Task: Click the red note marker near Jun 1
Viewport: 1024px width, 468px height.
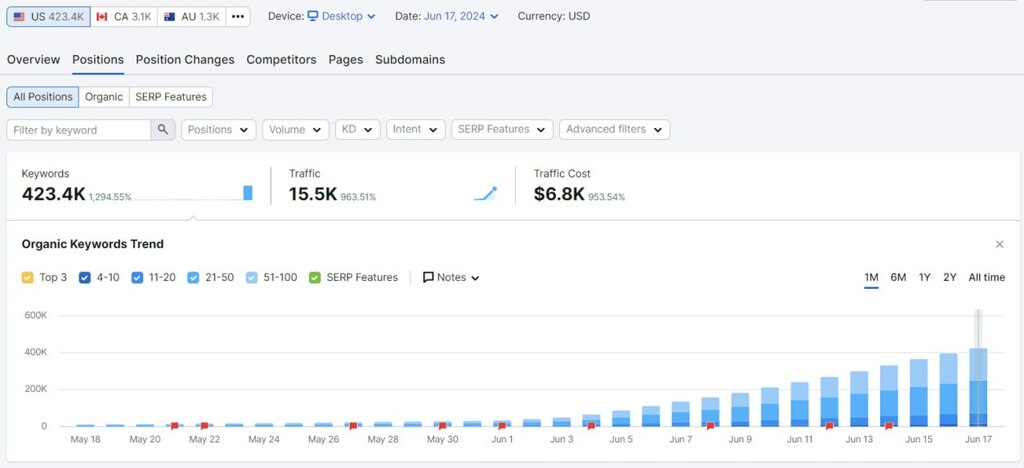Action: point(502,426)
